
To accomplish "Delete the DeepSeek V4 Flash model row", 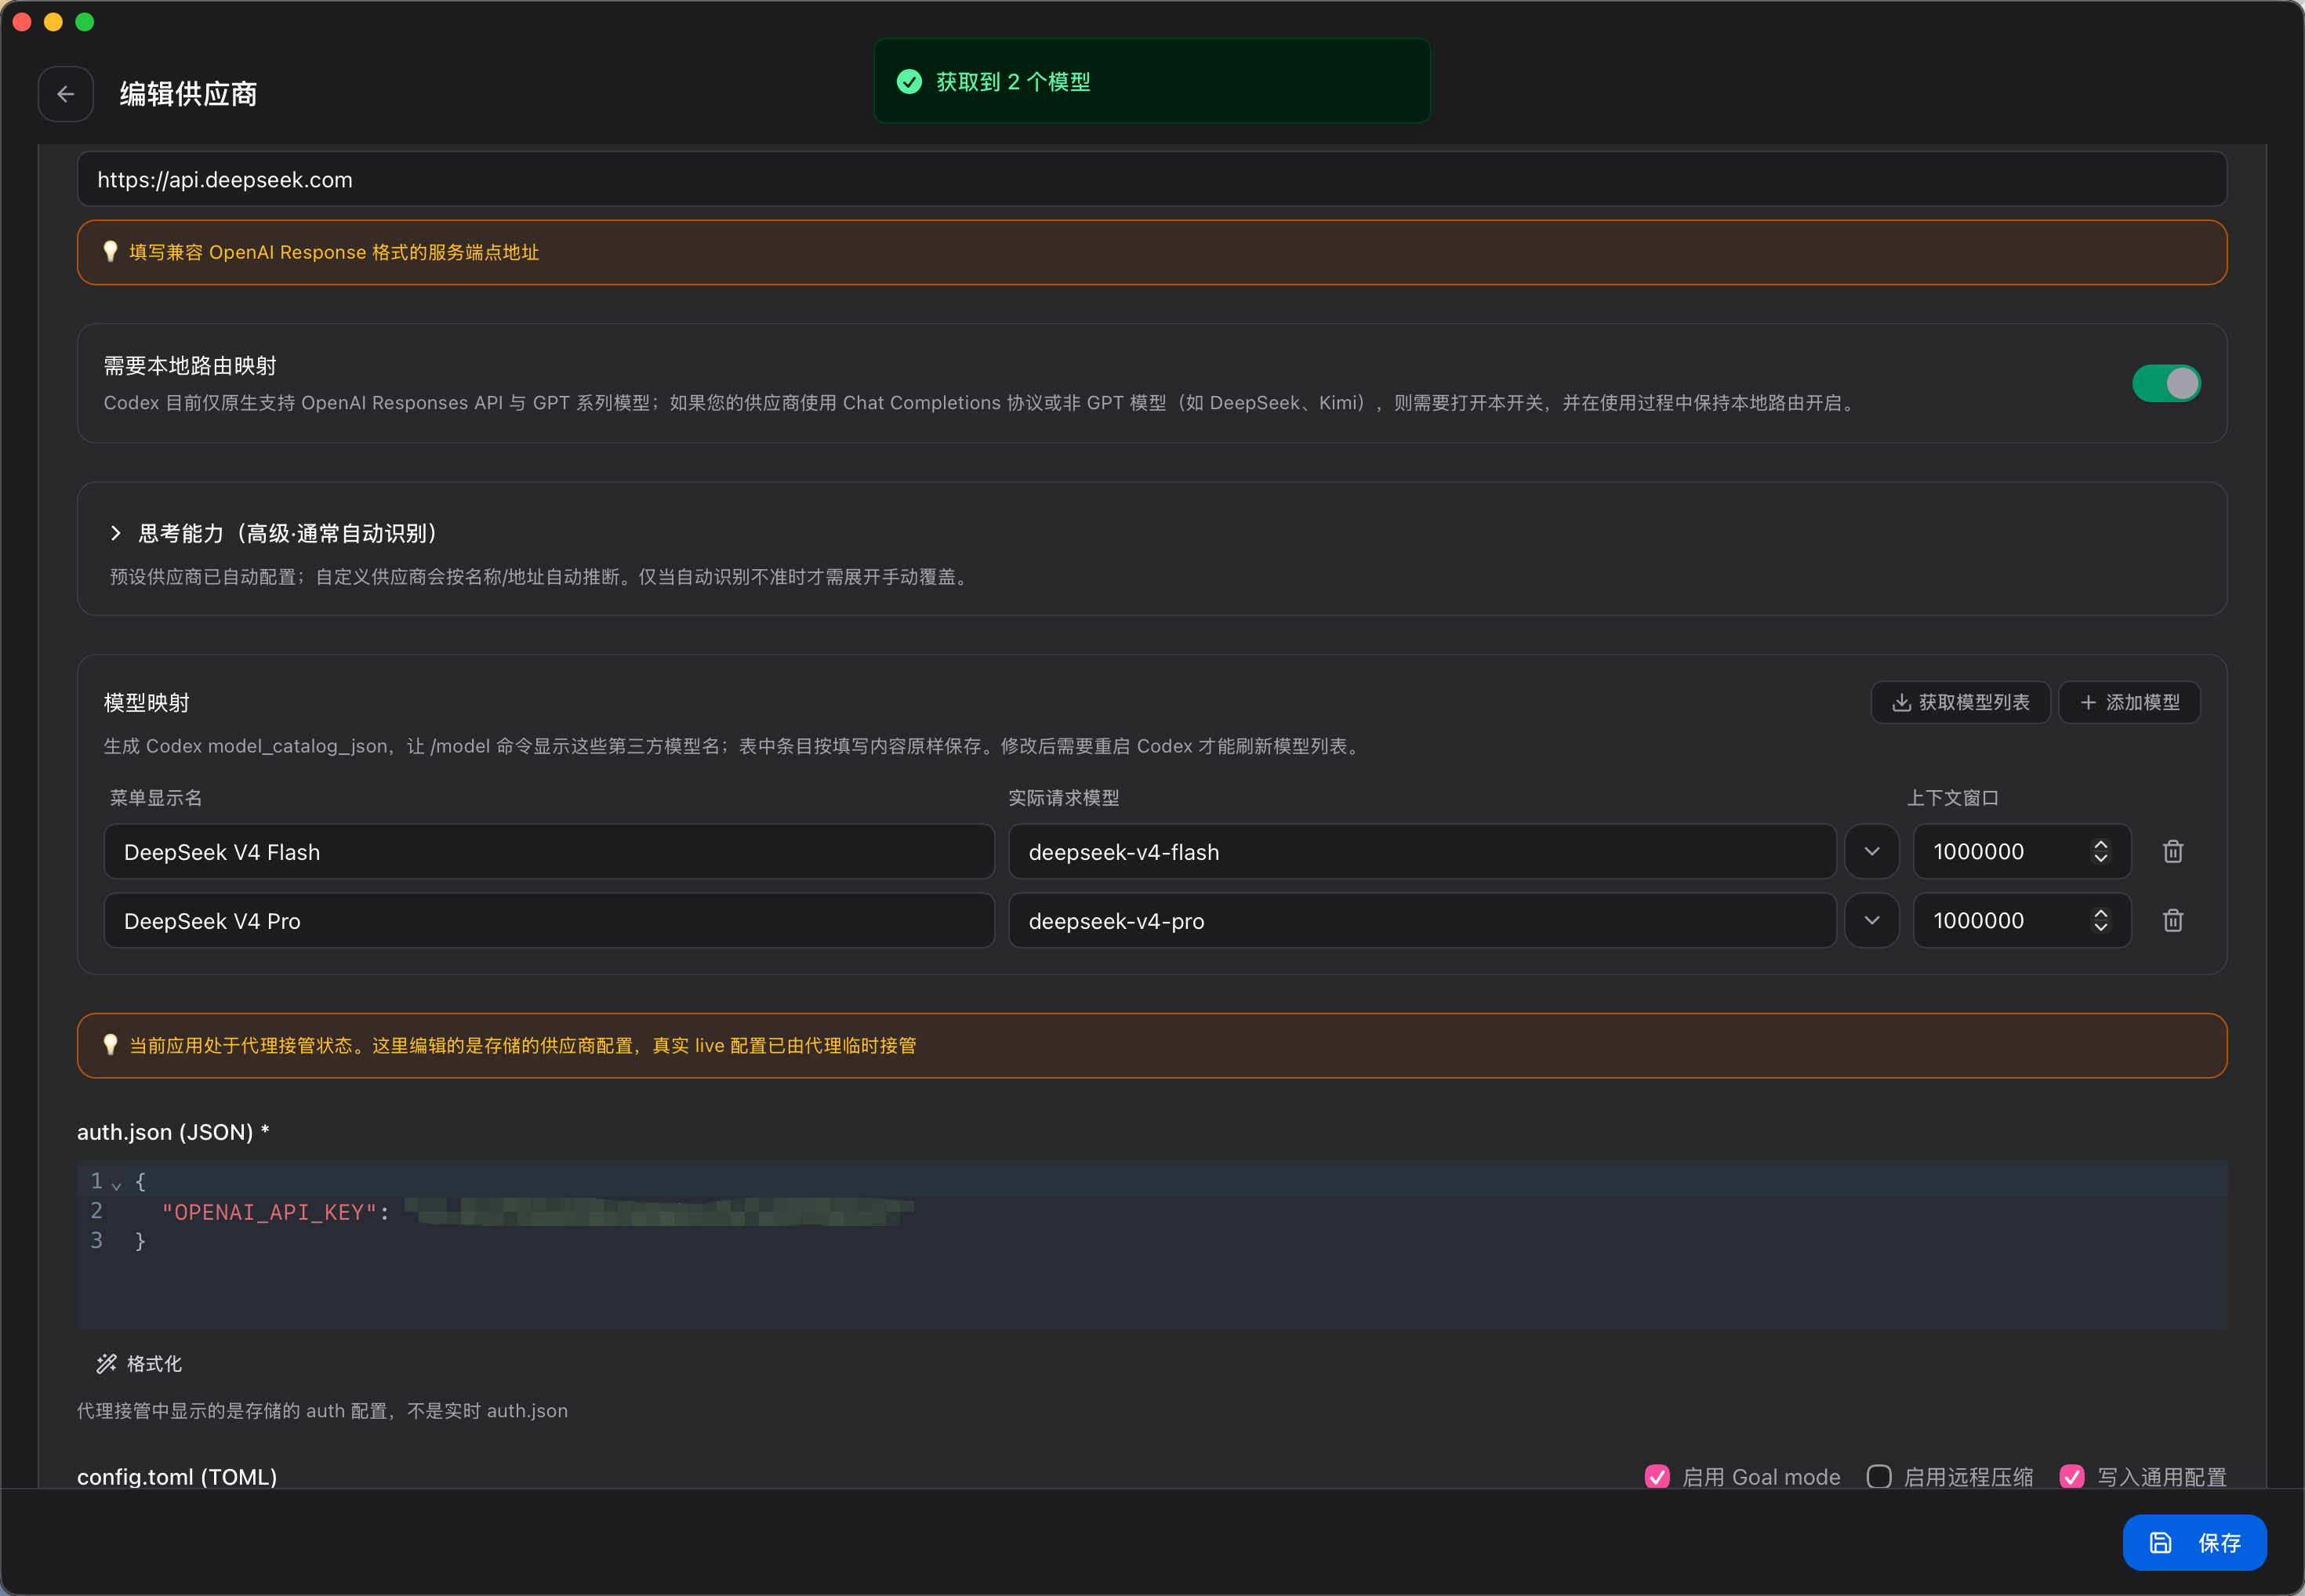I will (2172, 852).
